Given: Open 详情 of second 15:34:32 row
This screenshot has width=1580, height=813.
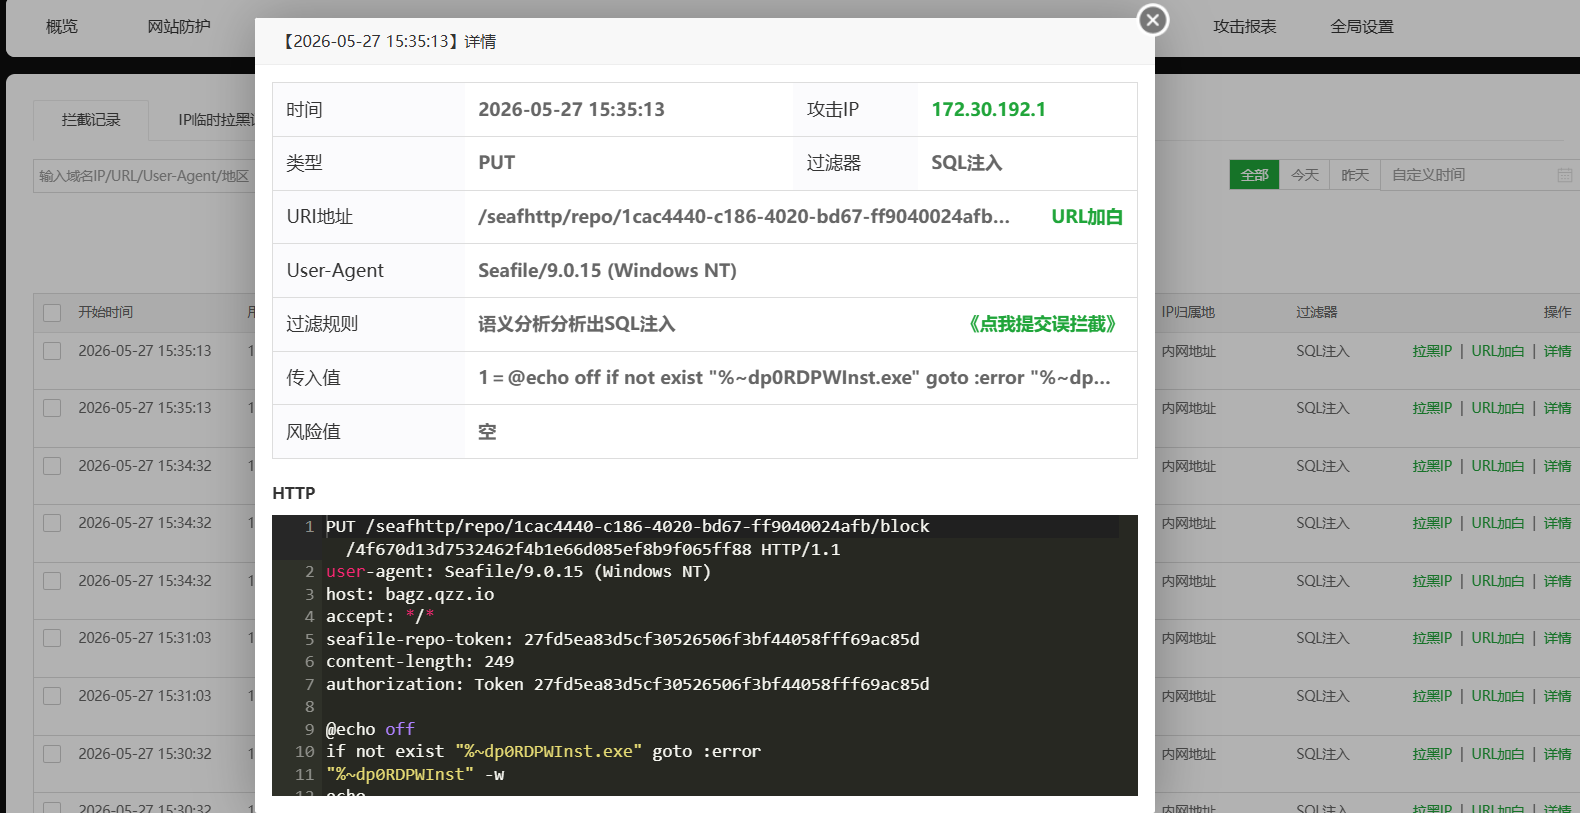Looking at the screenshot, I should 1557,523.
